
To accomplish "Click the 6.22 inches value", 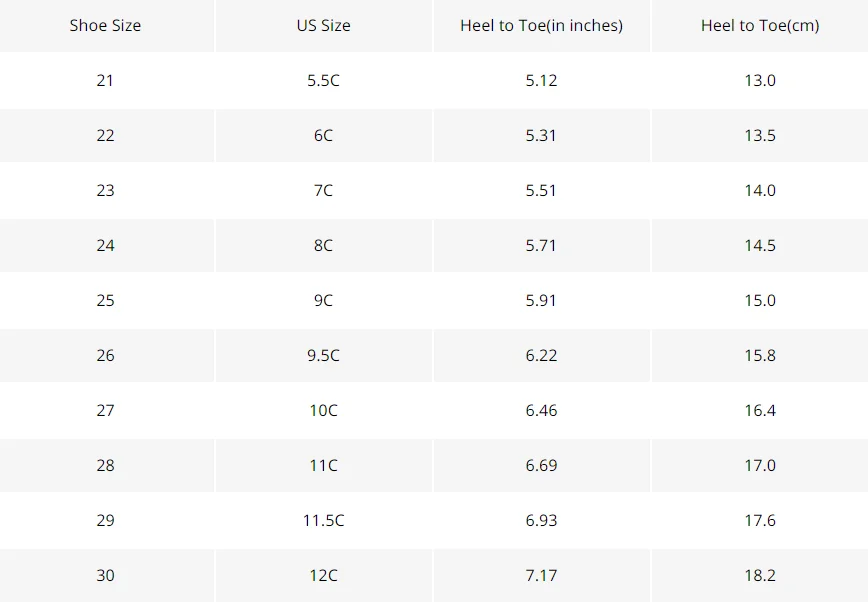I will (x=541, y=355).
